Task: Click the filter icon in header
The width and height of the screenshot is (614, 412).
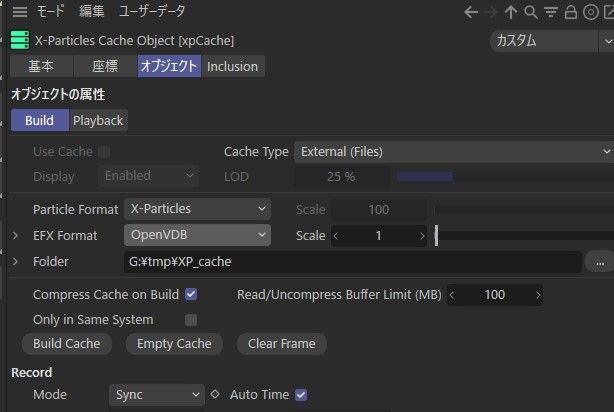Action: point(551,12)
